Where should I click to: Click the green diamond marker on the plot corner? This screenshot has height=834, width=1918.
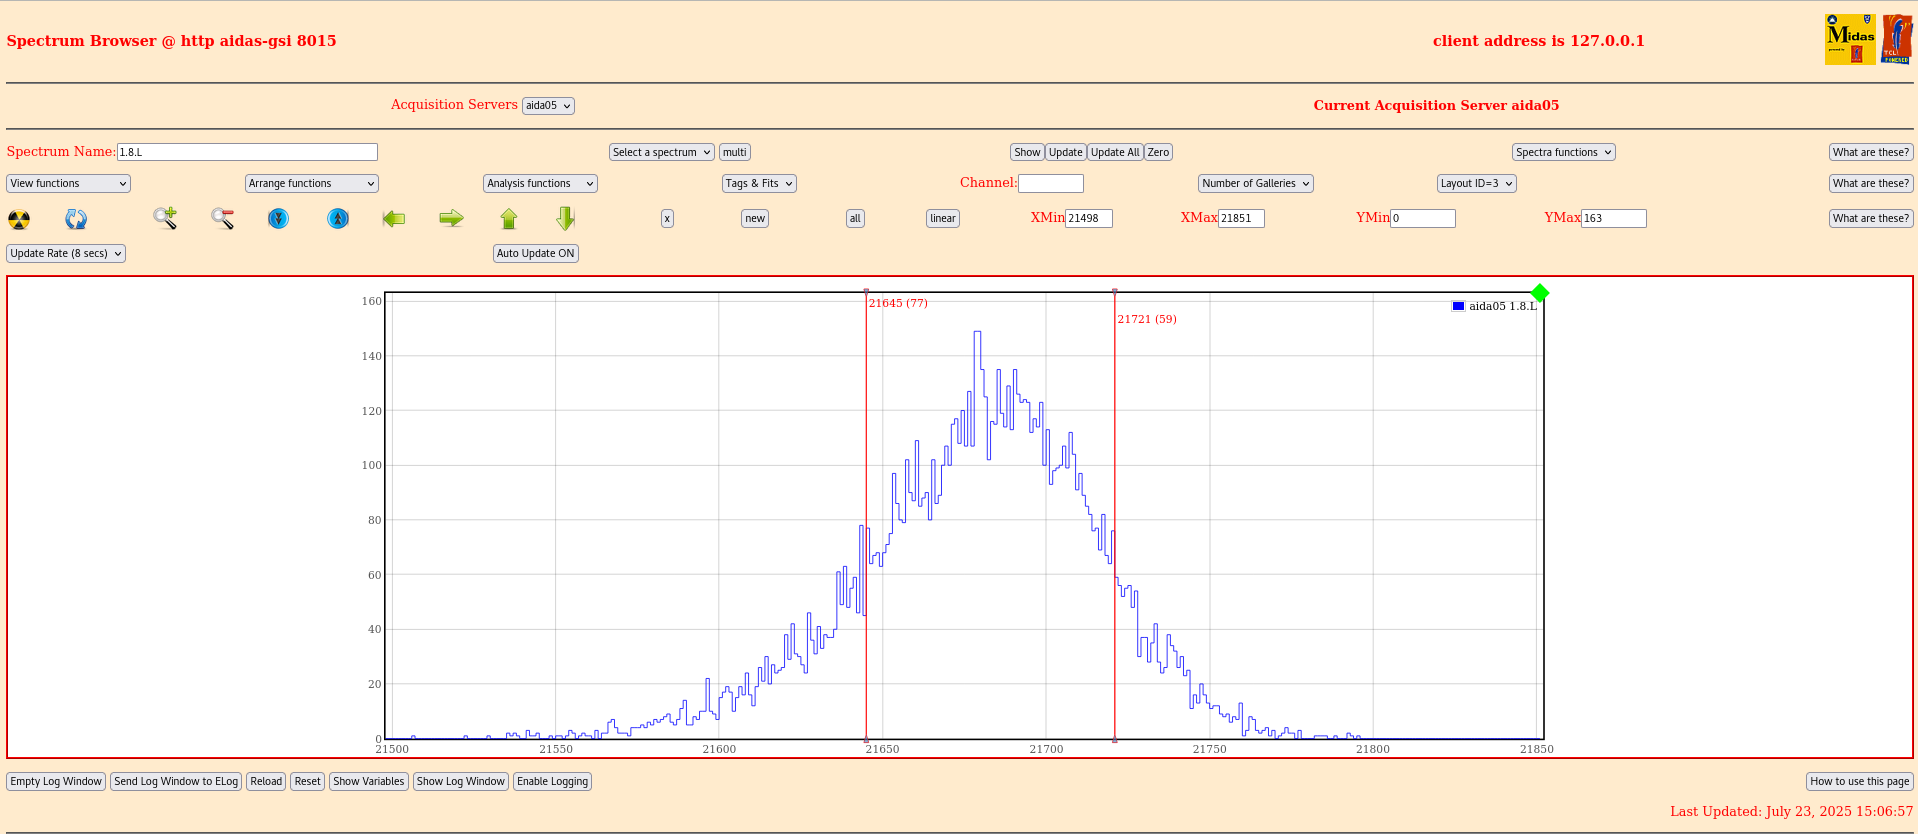1540,292
